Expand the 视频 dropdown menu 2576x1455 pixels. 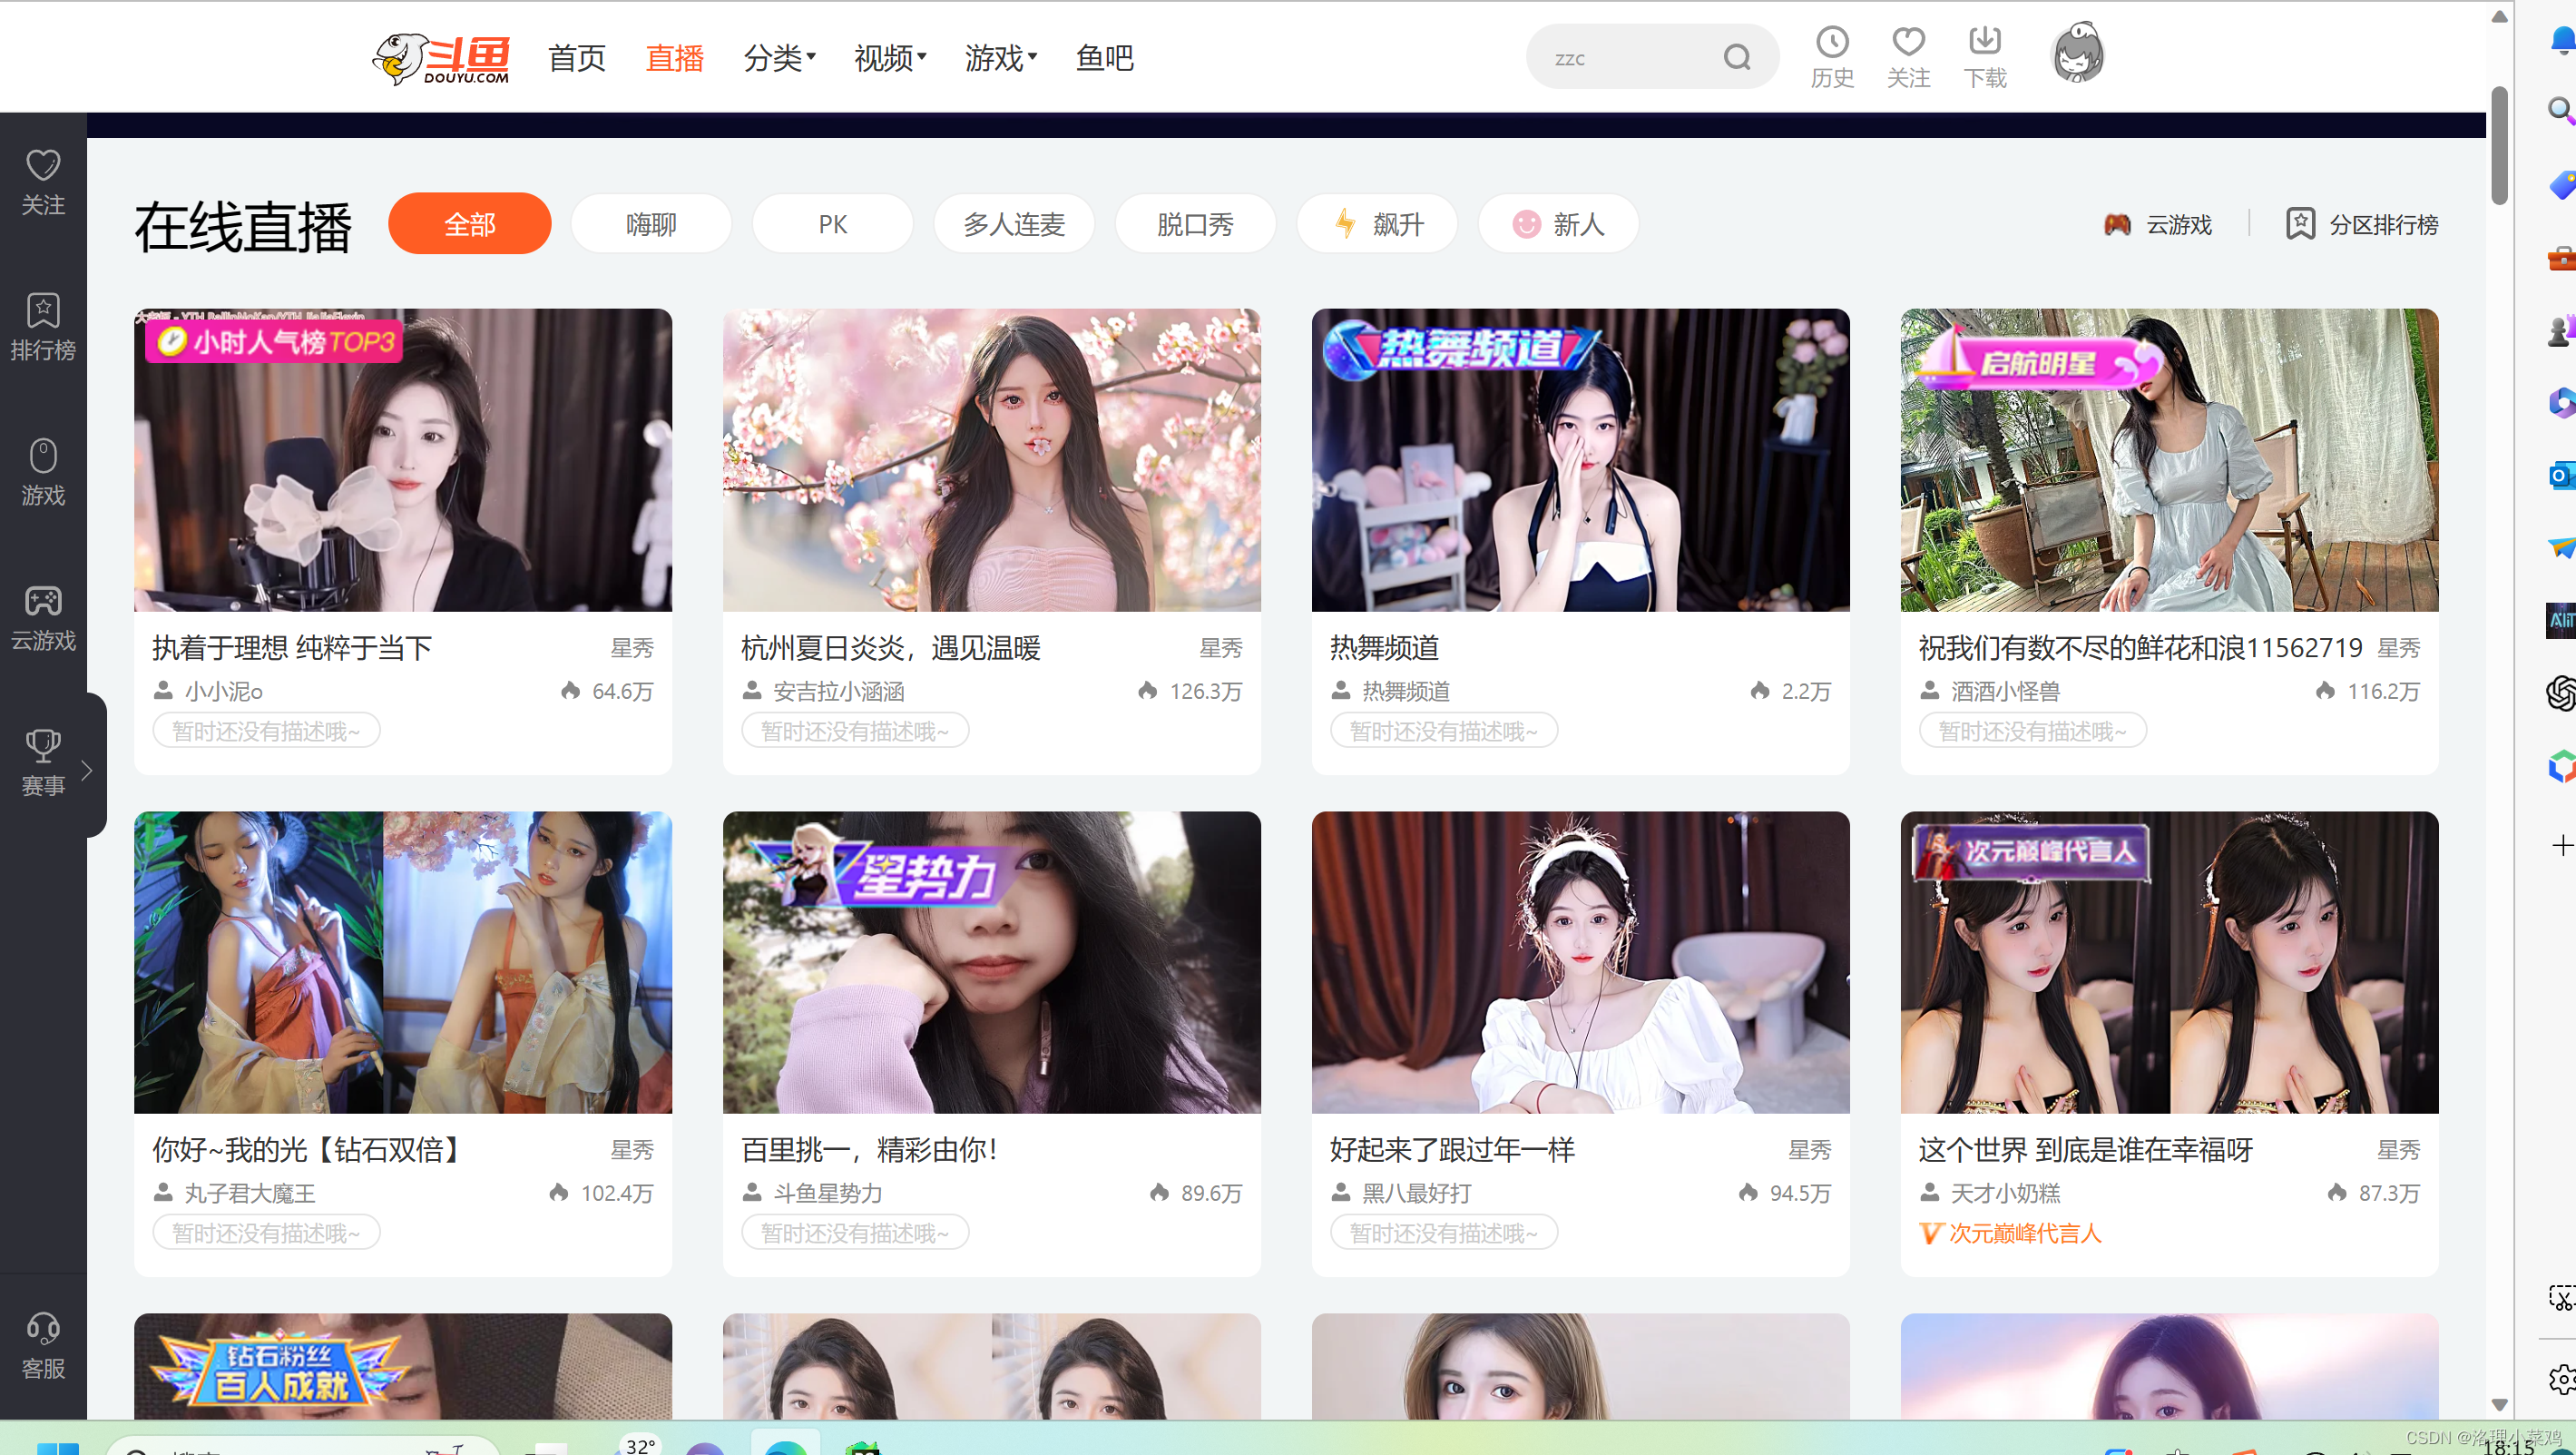click(890, 58)
